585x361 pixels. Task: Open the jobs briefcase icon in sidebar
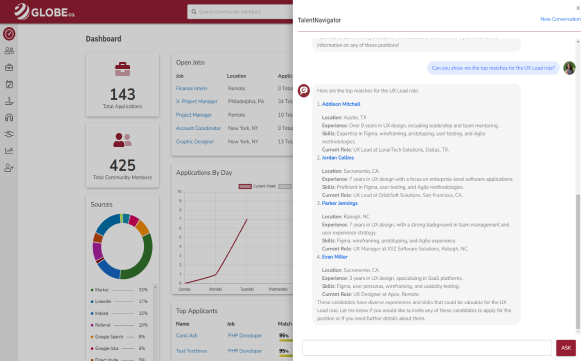click(9, 68)
